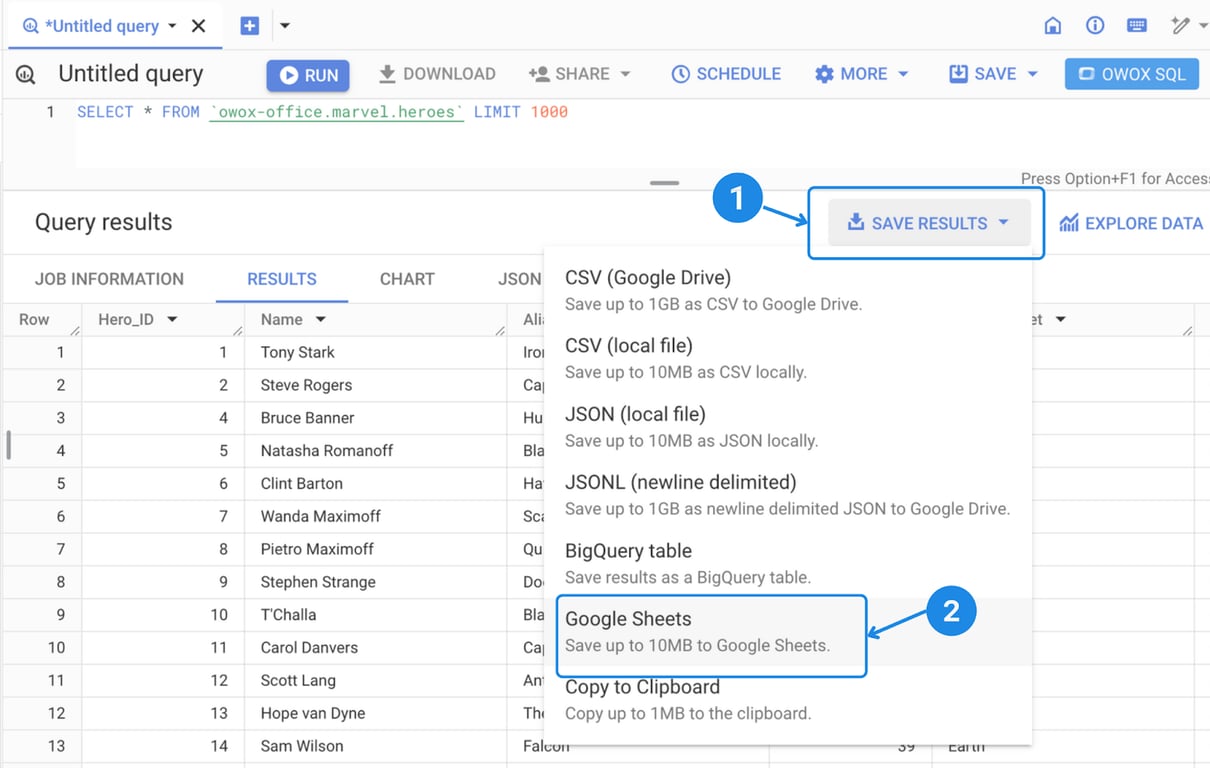
Task: Click the Clint Barton cell
Action: coord(375,483)
